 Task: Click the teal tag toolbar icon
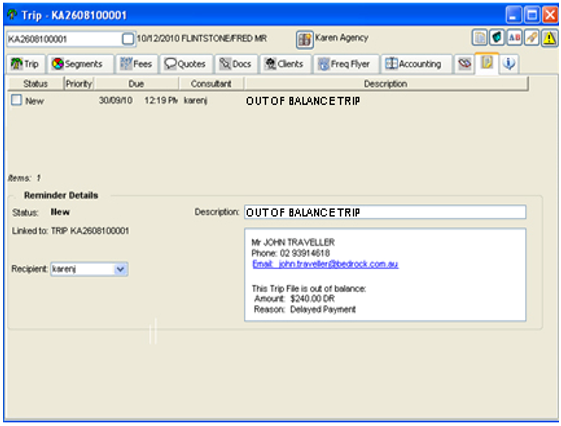497,38
